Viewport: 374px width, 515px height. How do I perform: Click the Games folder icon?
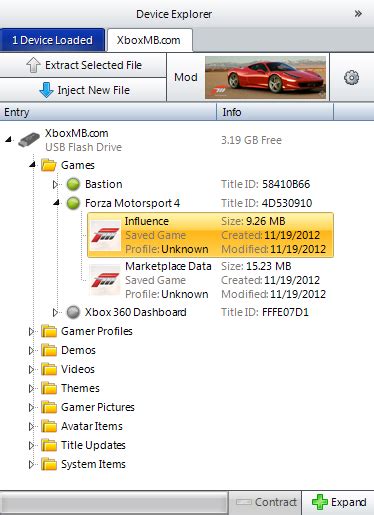49,165
